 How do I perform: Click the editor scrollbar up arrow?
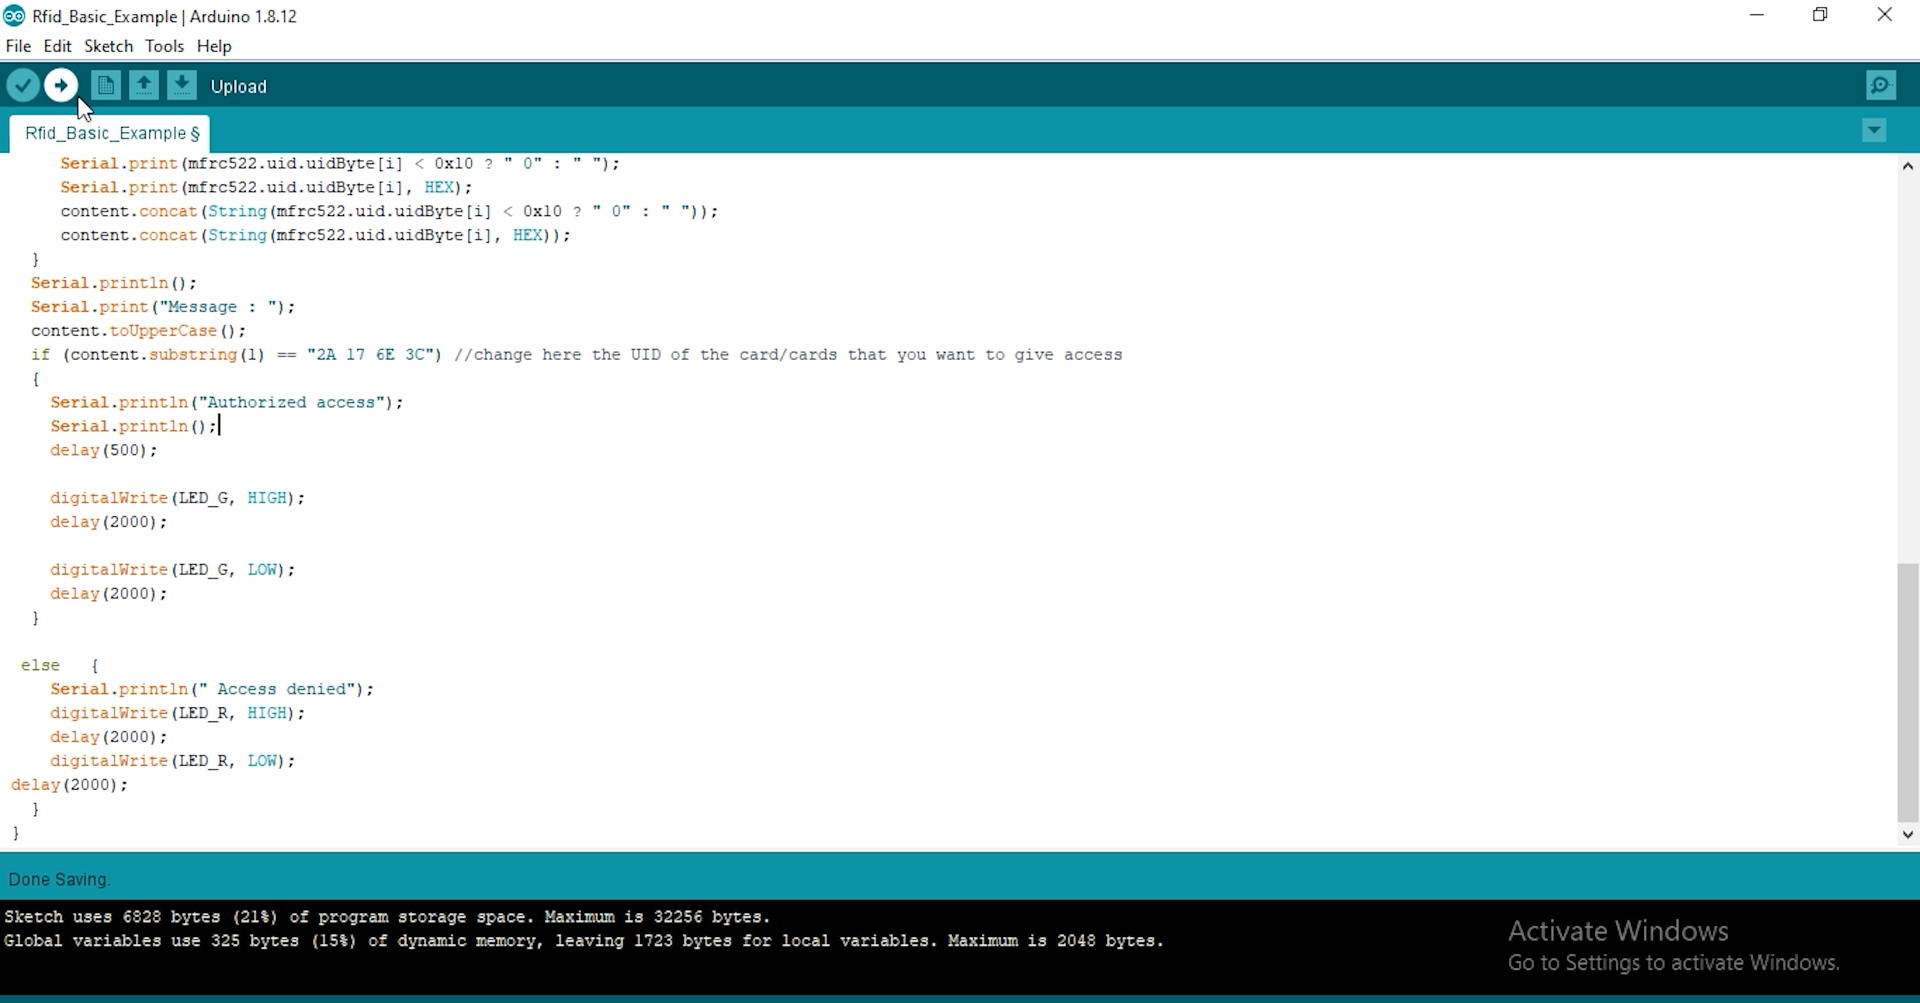(x=1907, y=167)
